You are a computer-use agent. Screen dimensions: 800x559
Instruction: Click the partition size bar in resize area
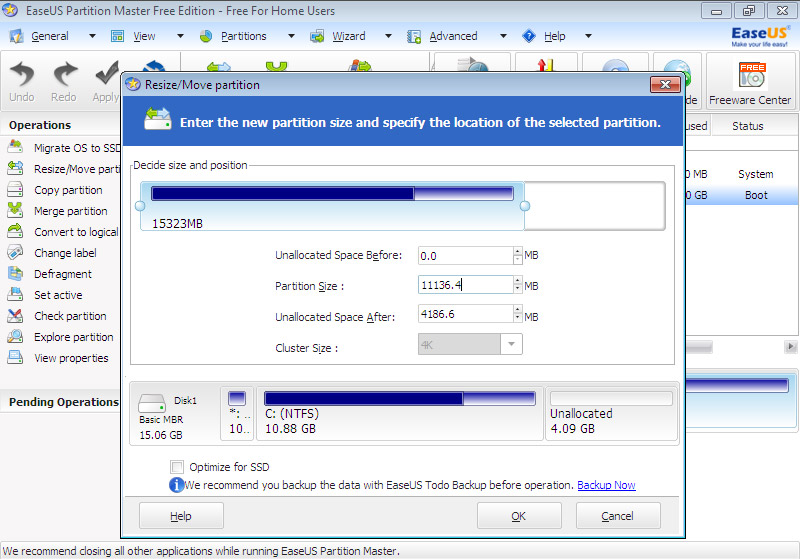point(332,194)
